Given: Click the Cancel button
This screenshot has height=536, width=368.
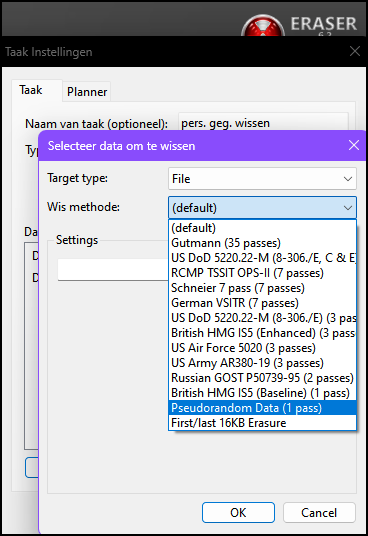Looking at the screenshot, I should 319,512.
